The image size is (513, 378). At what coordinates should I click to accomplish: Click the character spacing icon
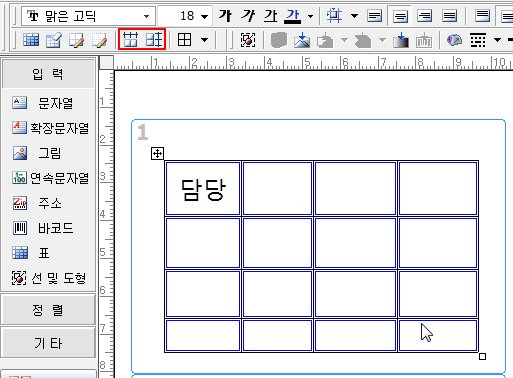pyautogui.click(x=334, y=15)
